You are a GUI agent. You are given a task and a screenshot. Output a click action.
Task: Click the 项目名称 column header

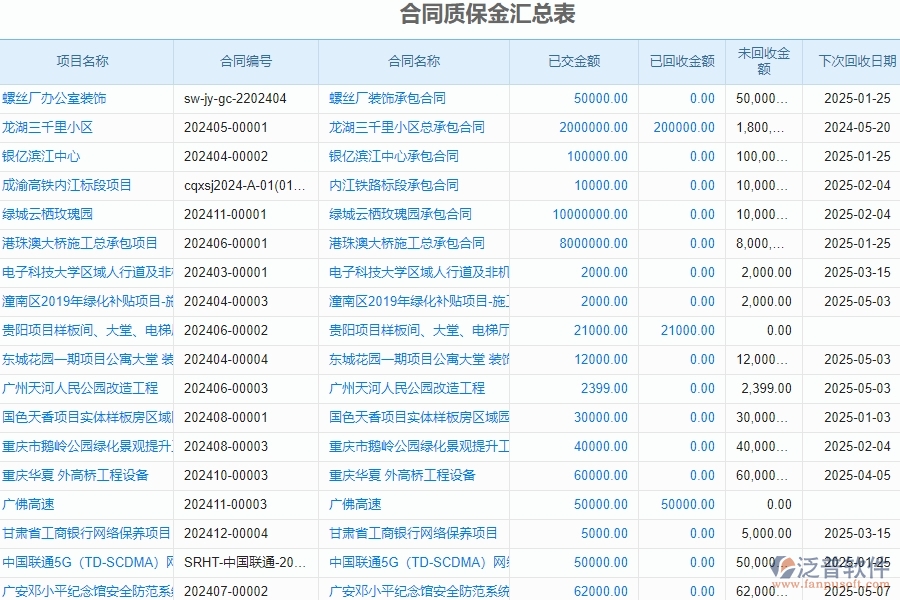coord(85,61)
